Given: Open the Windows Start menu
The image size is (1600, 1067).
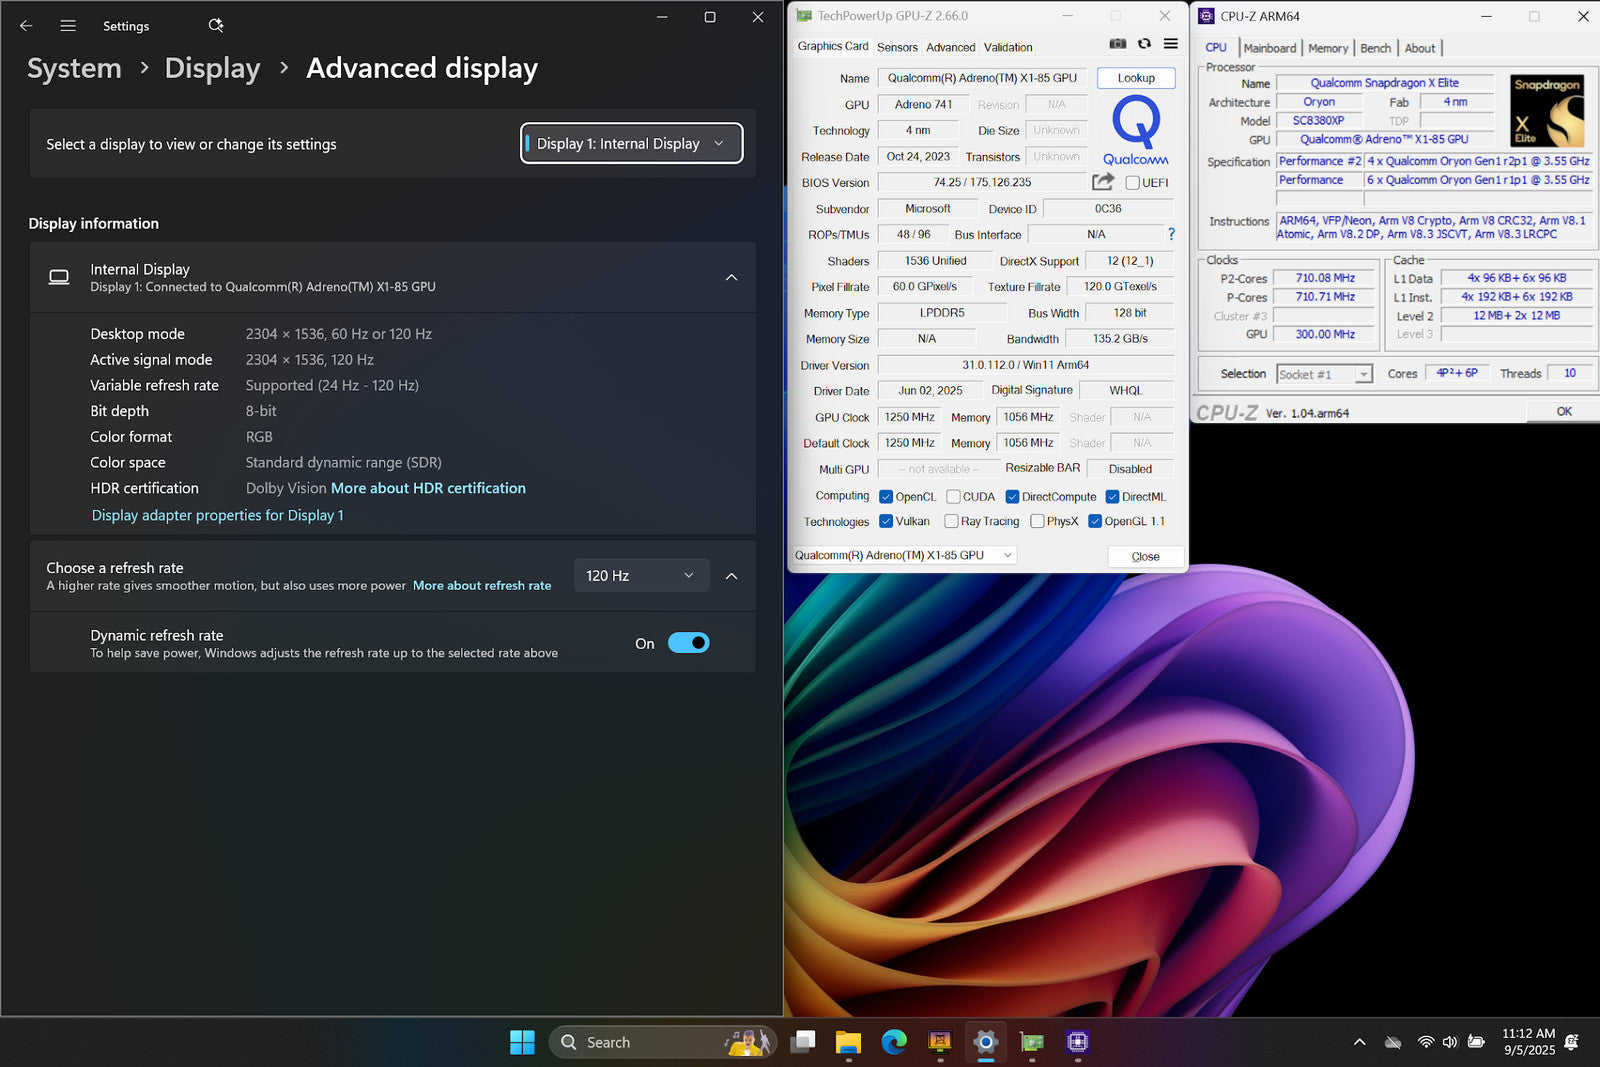Looking at the screenshot, I should pyautogui.click(x=522, y=1042).
